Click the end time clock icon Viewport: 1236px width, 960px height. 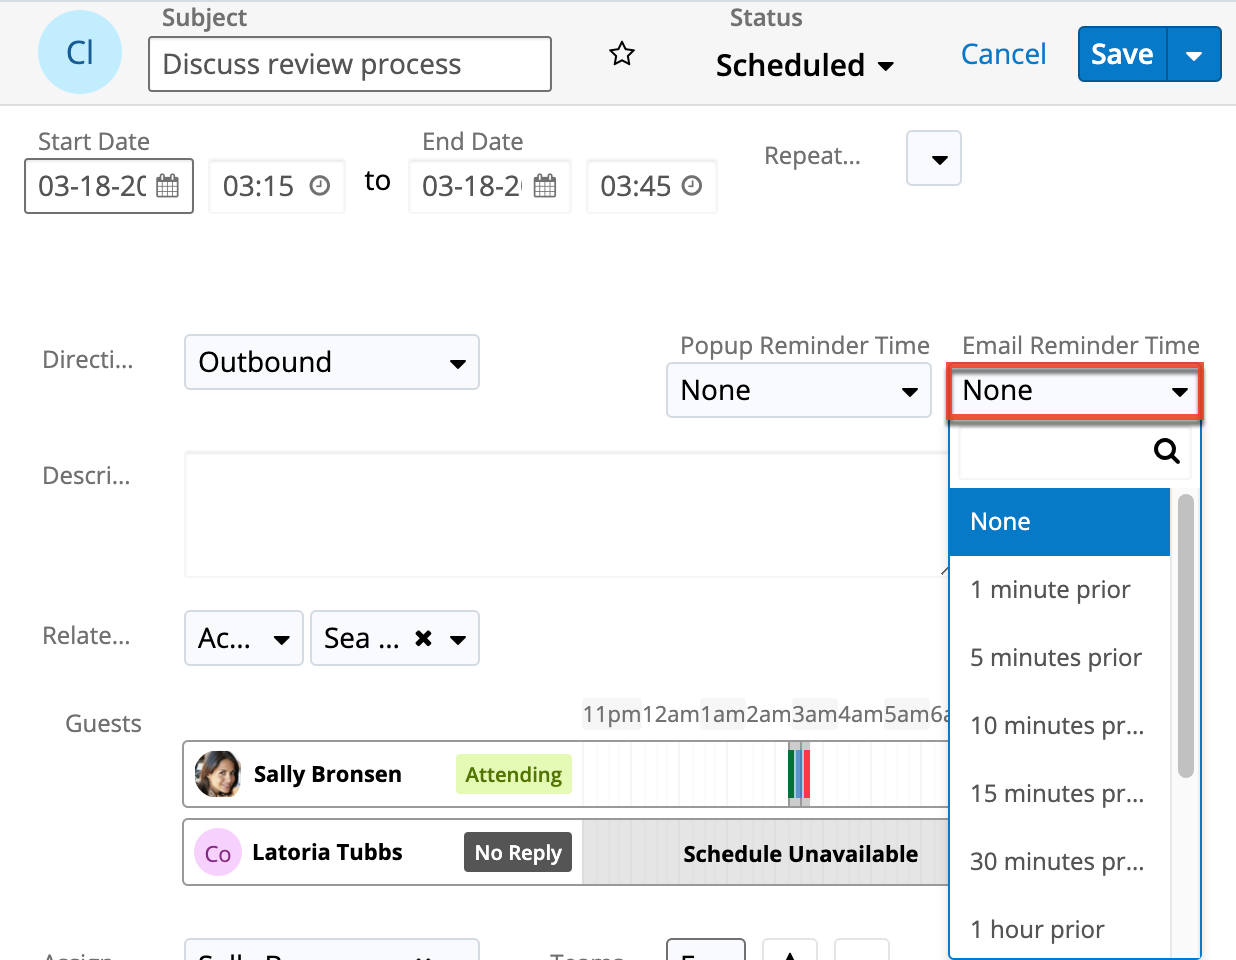[692, 186]
